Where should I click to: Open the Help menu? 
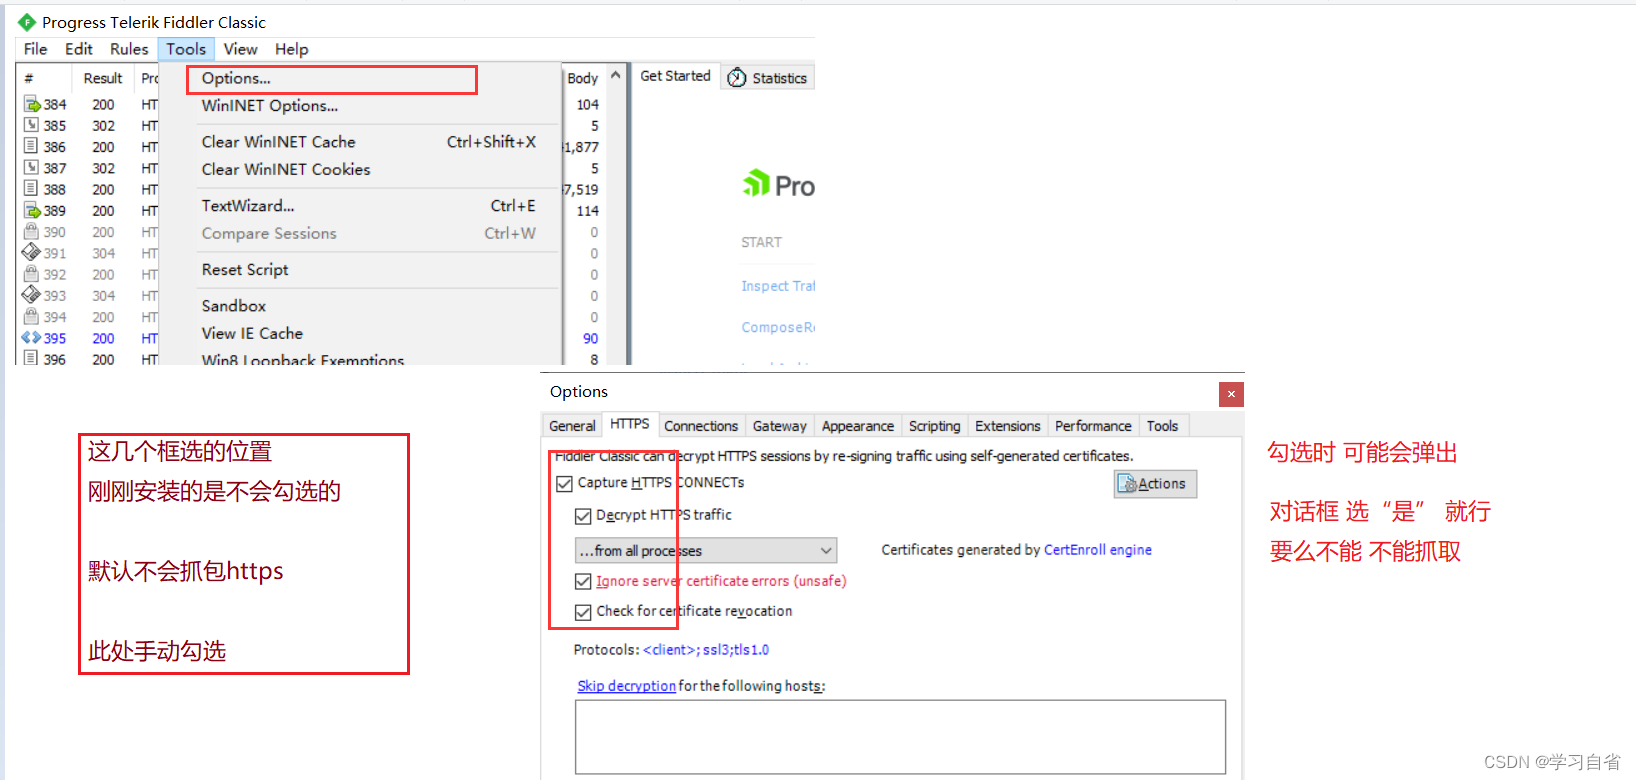[x=292, y=49]
